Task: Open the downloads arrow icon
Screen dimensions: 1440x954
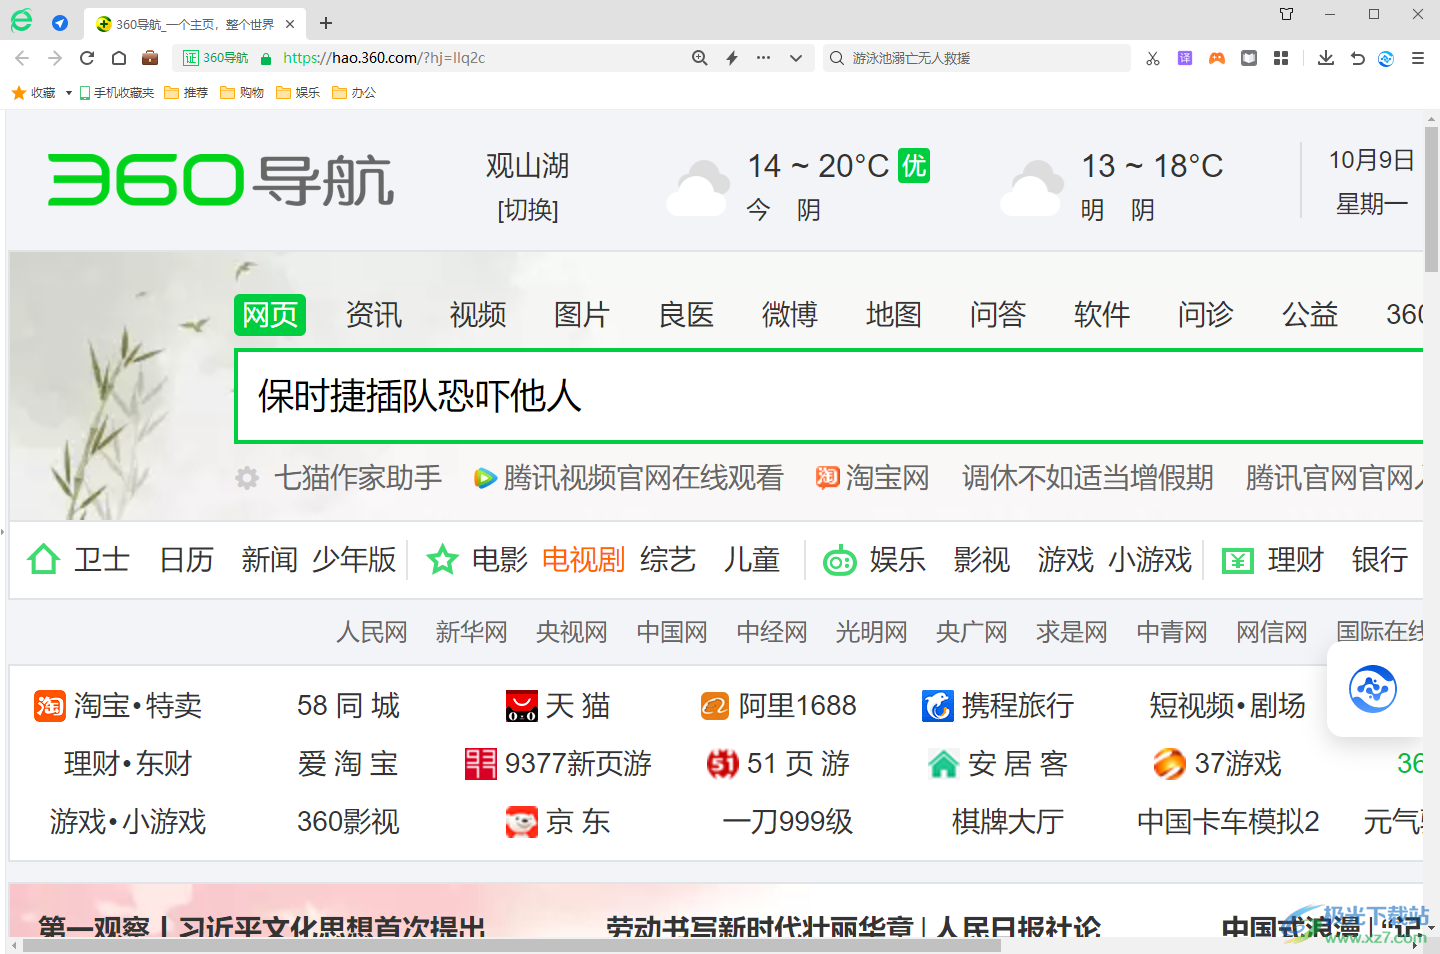Action: [x=1326, y=58]
